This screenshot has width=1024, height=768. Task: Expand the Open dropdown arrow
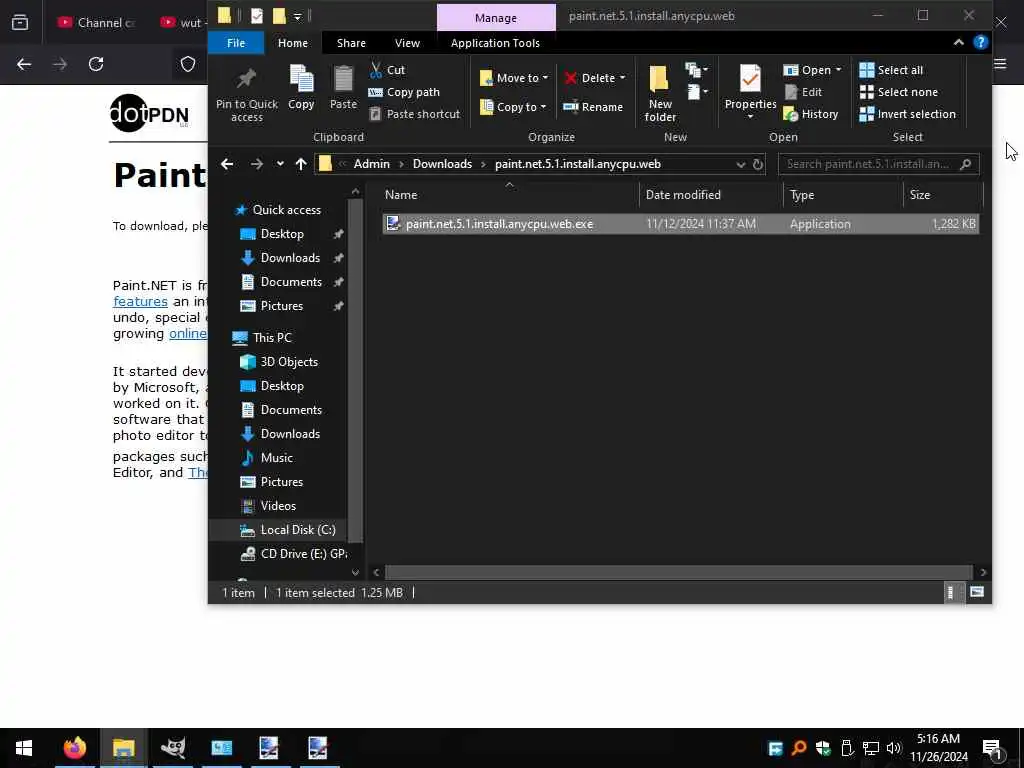[839, 70]
